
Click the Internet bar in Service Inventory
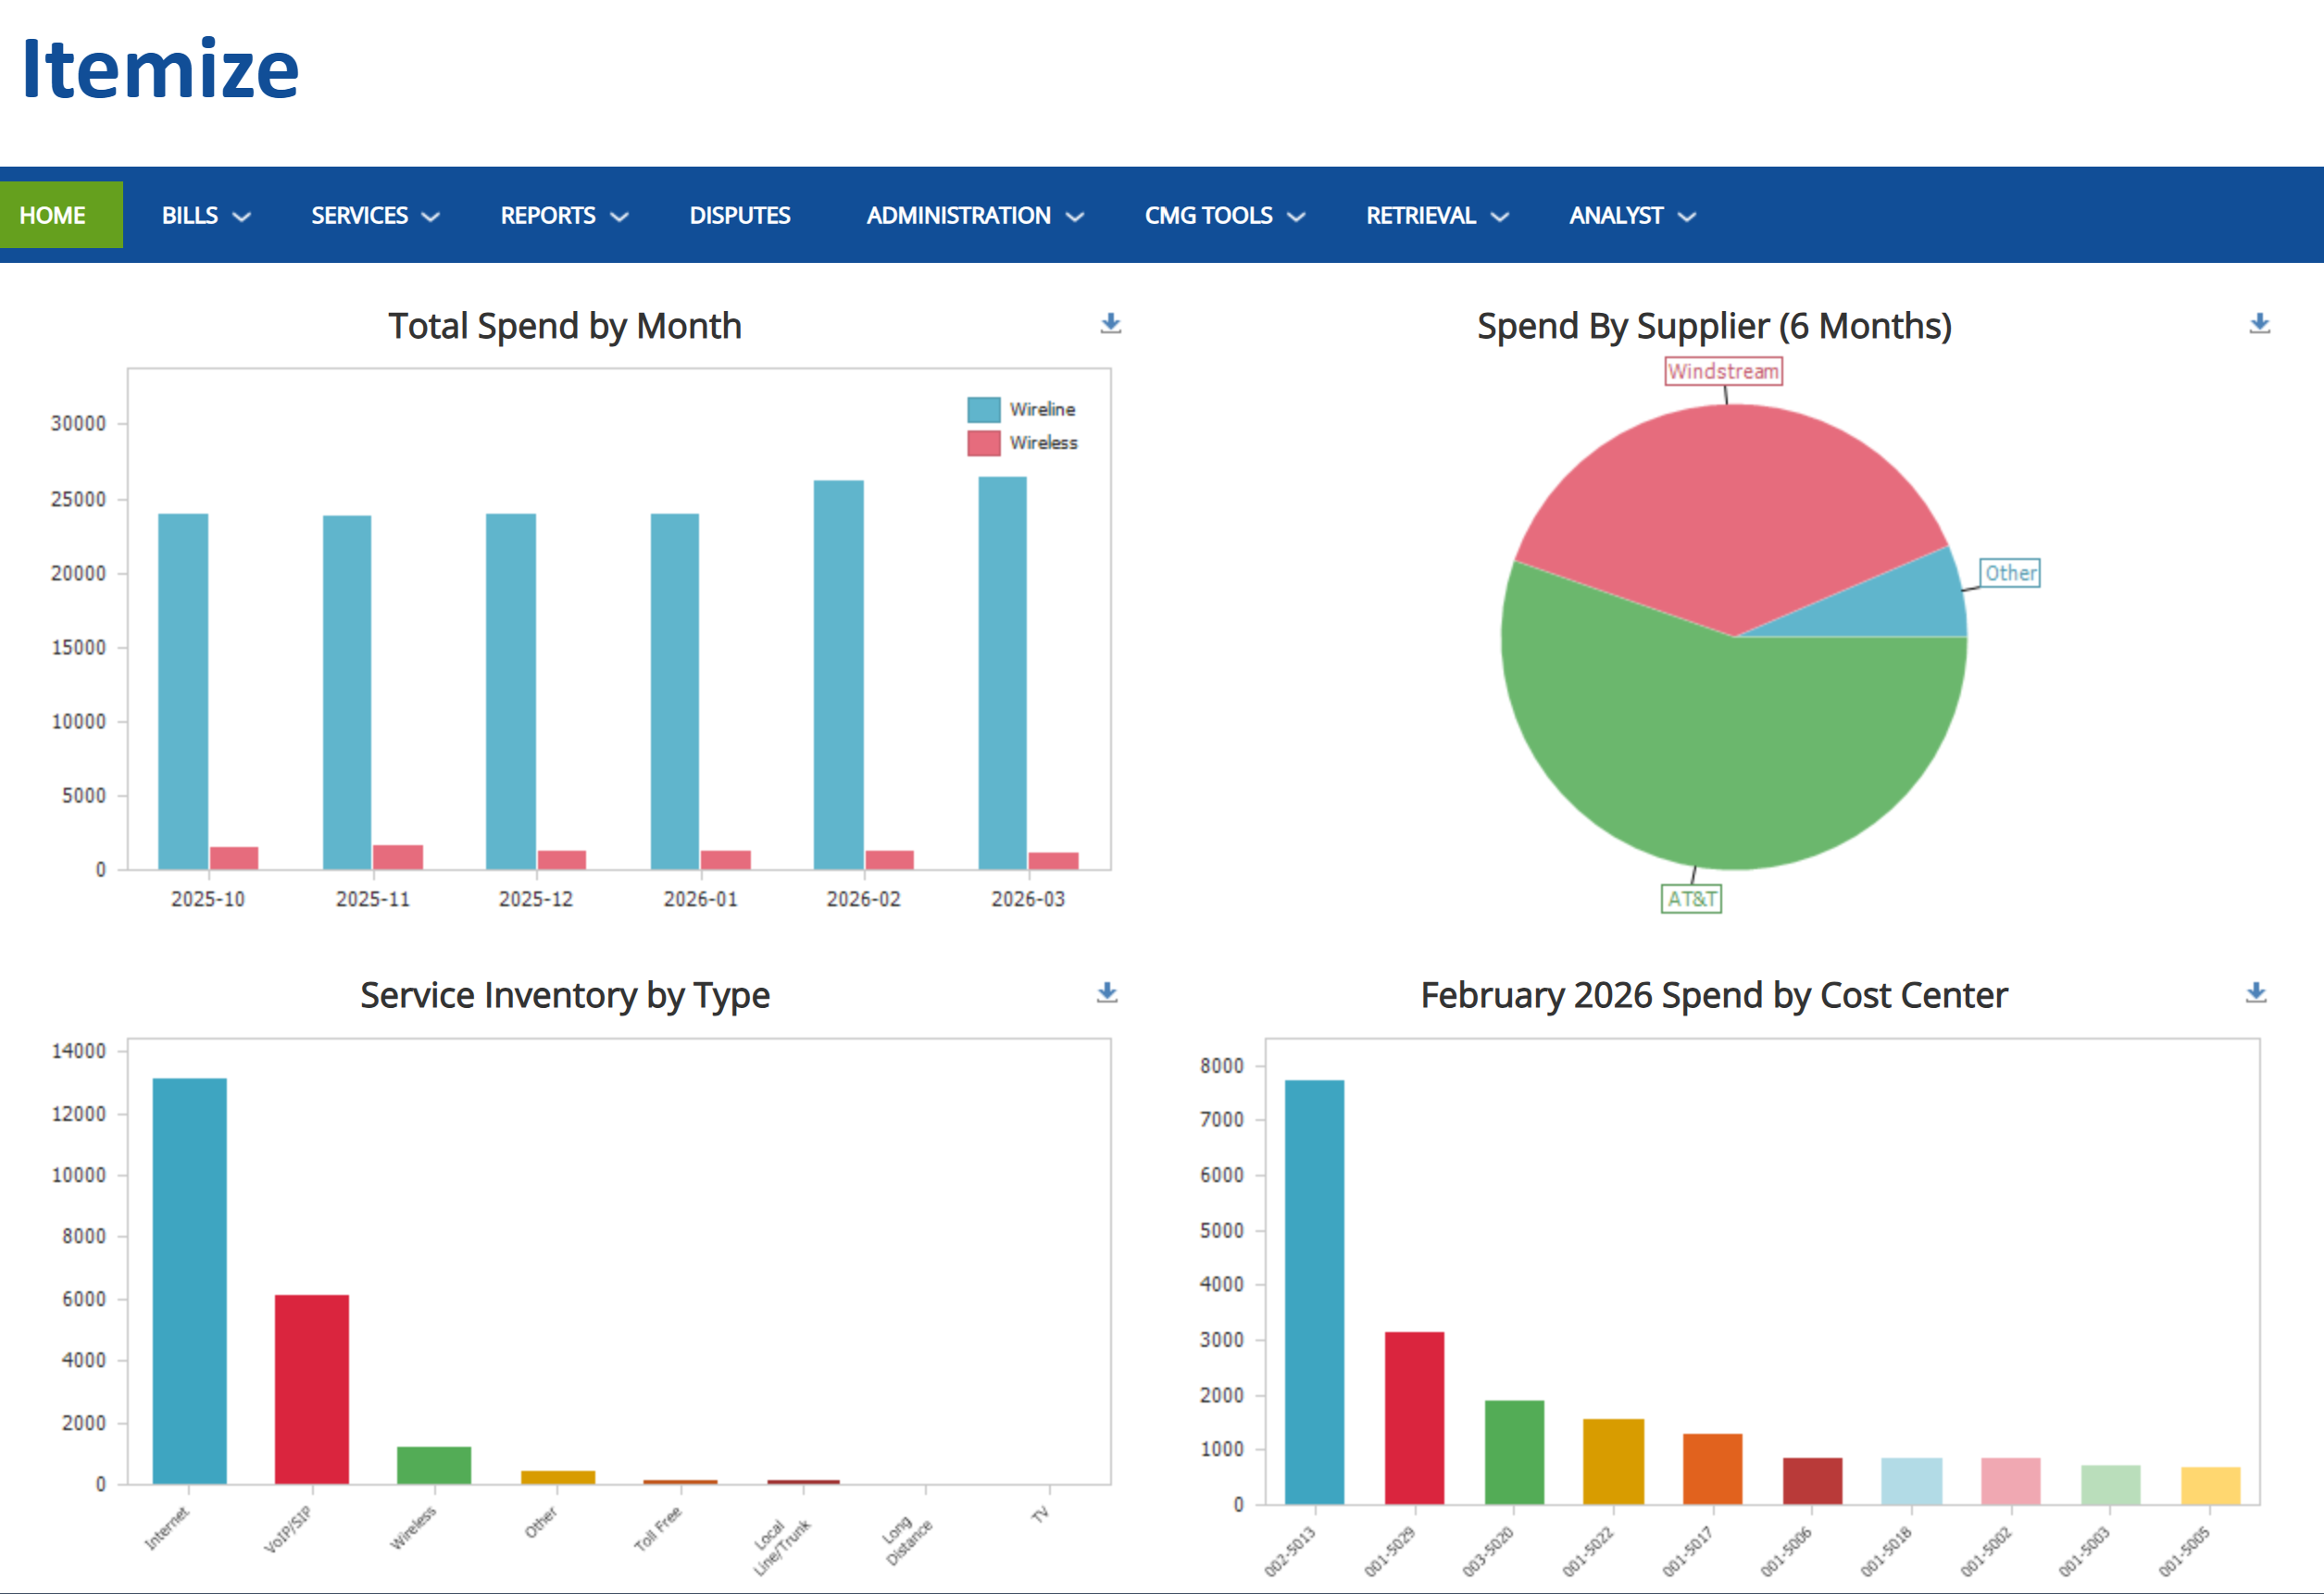click(189, 1280)
